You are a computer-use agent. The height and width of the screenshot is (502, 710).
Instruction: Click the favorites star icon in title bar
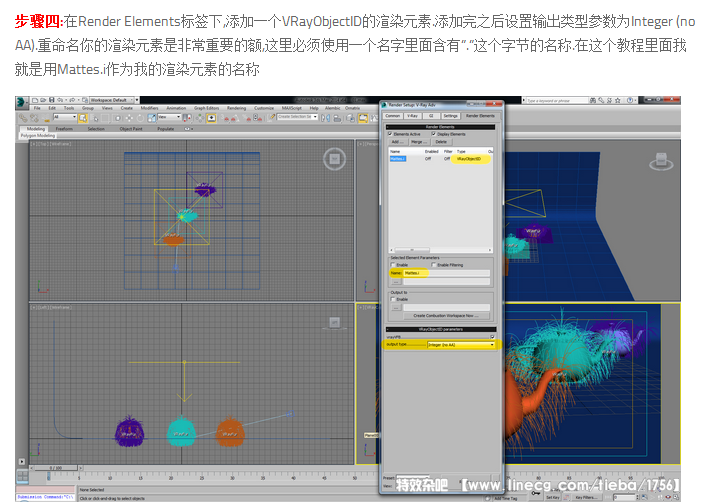click(x=618, y=100)
